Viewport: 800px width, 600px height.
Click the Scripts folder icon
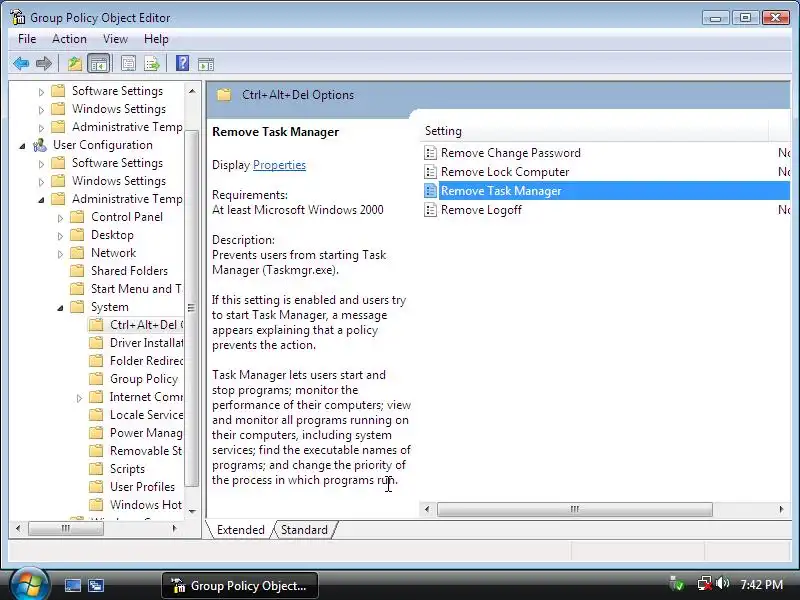96,469
